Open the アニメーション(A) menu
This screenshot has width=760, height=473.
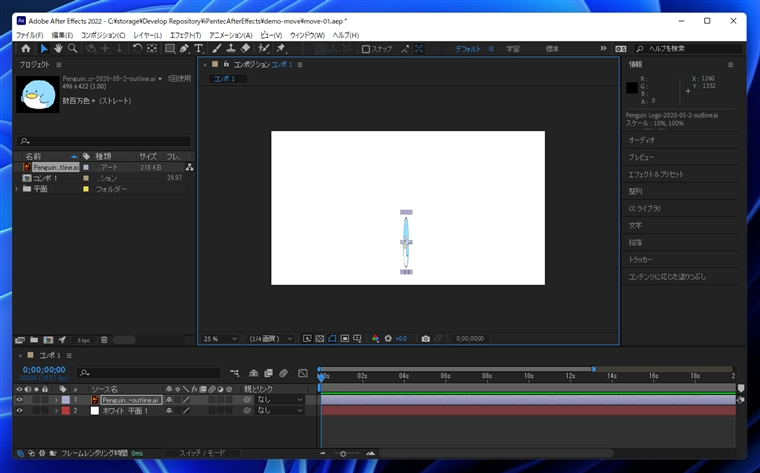coord(231,35)
